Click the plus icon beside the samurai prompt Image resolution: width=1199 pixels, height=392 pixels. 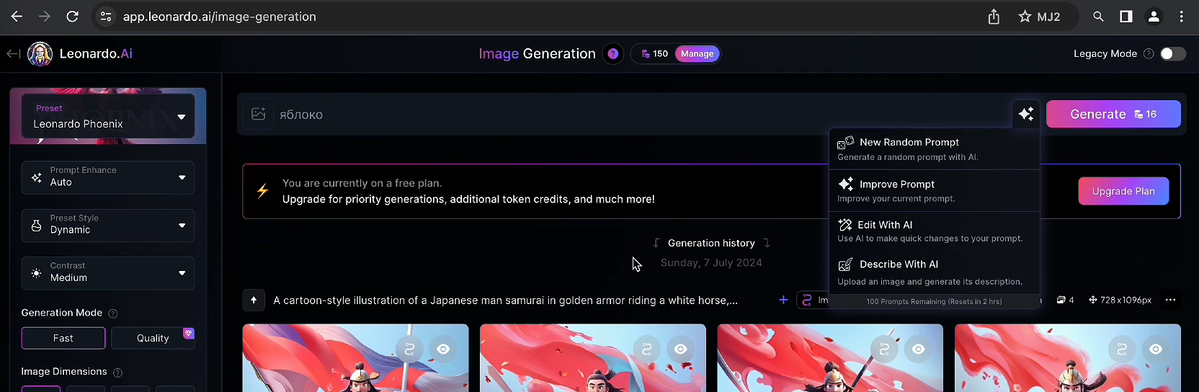tap(783, 300)
